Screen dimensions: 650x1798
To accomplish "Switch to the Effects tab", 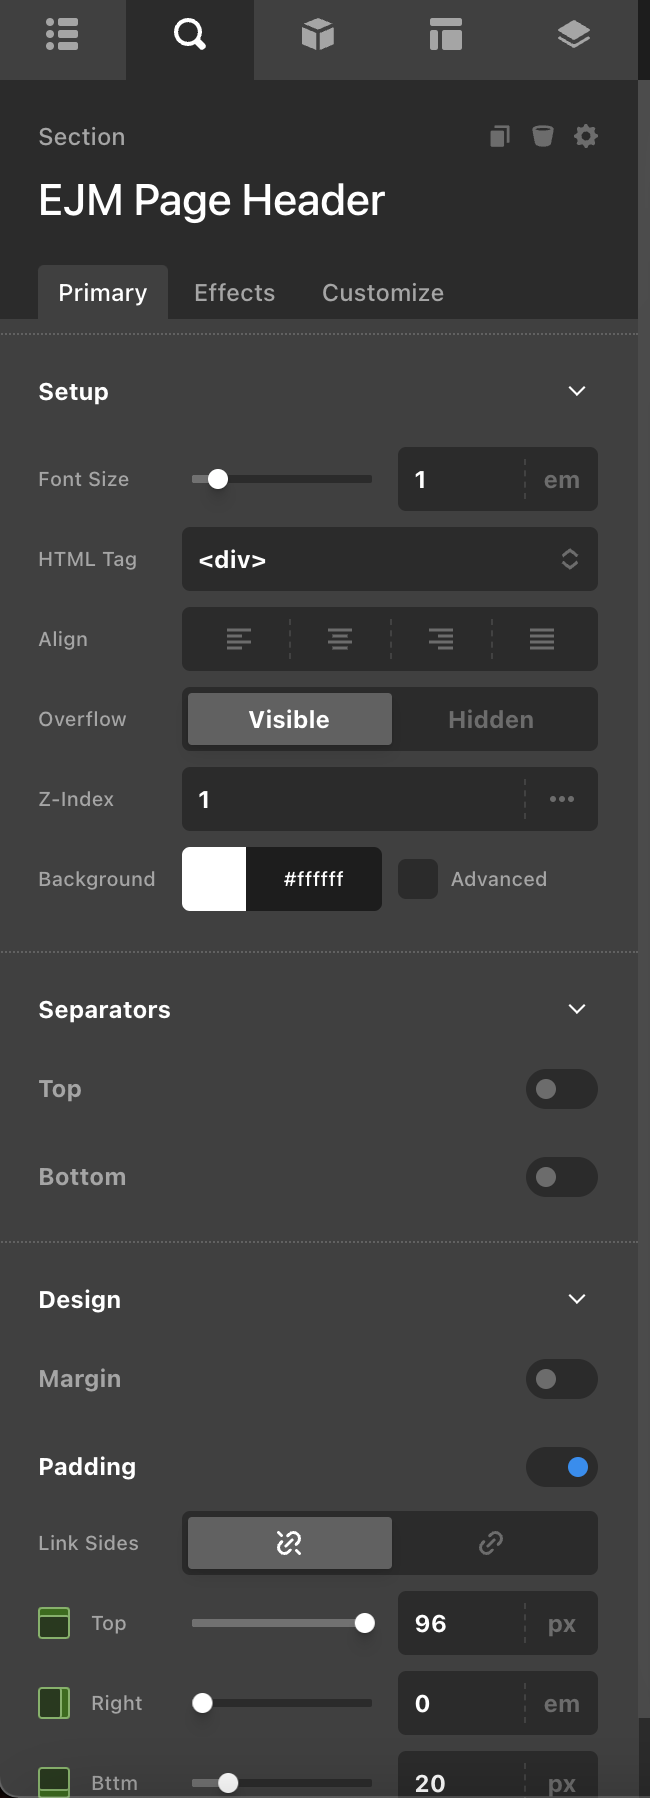I will tap(234, 293).
